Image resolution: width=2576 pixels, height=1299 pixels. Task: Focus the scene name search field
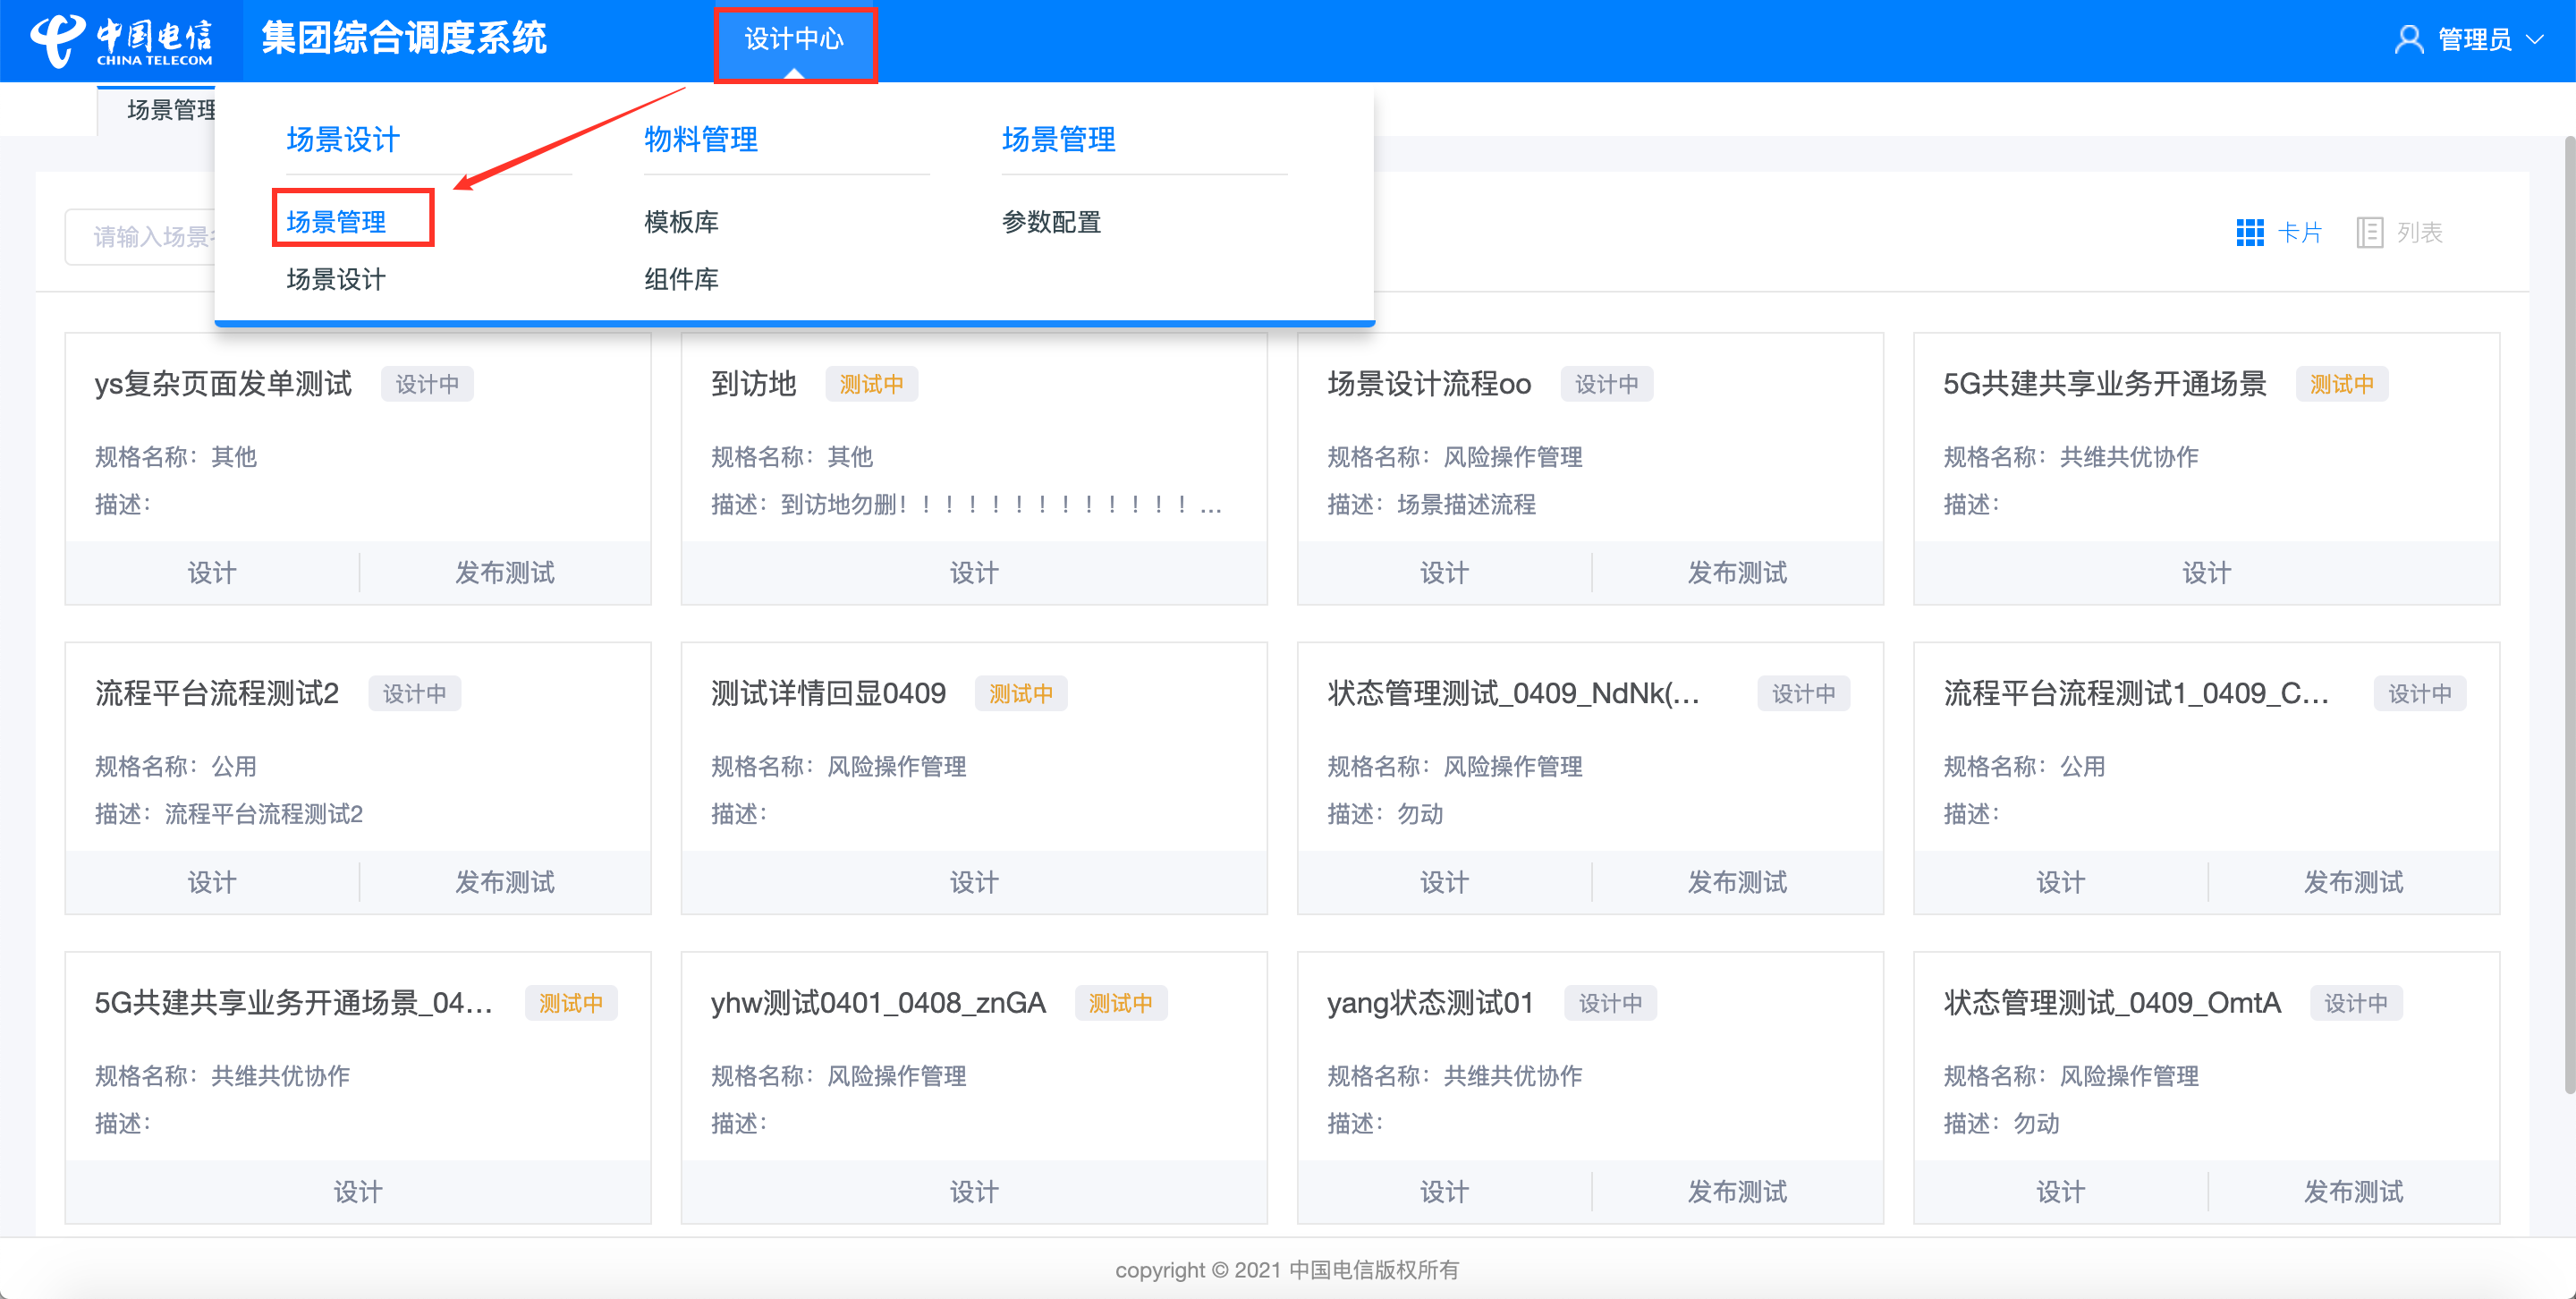140,236
